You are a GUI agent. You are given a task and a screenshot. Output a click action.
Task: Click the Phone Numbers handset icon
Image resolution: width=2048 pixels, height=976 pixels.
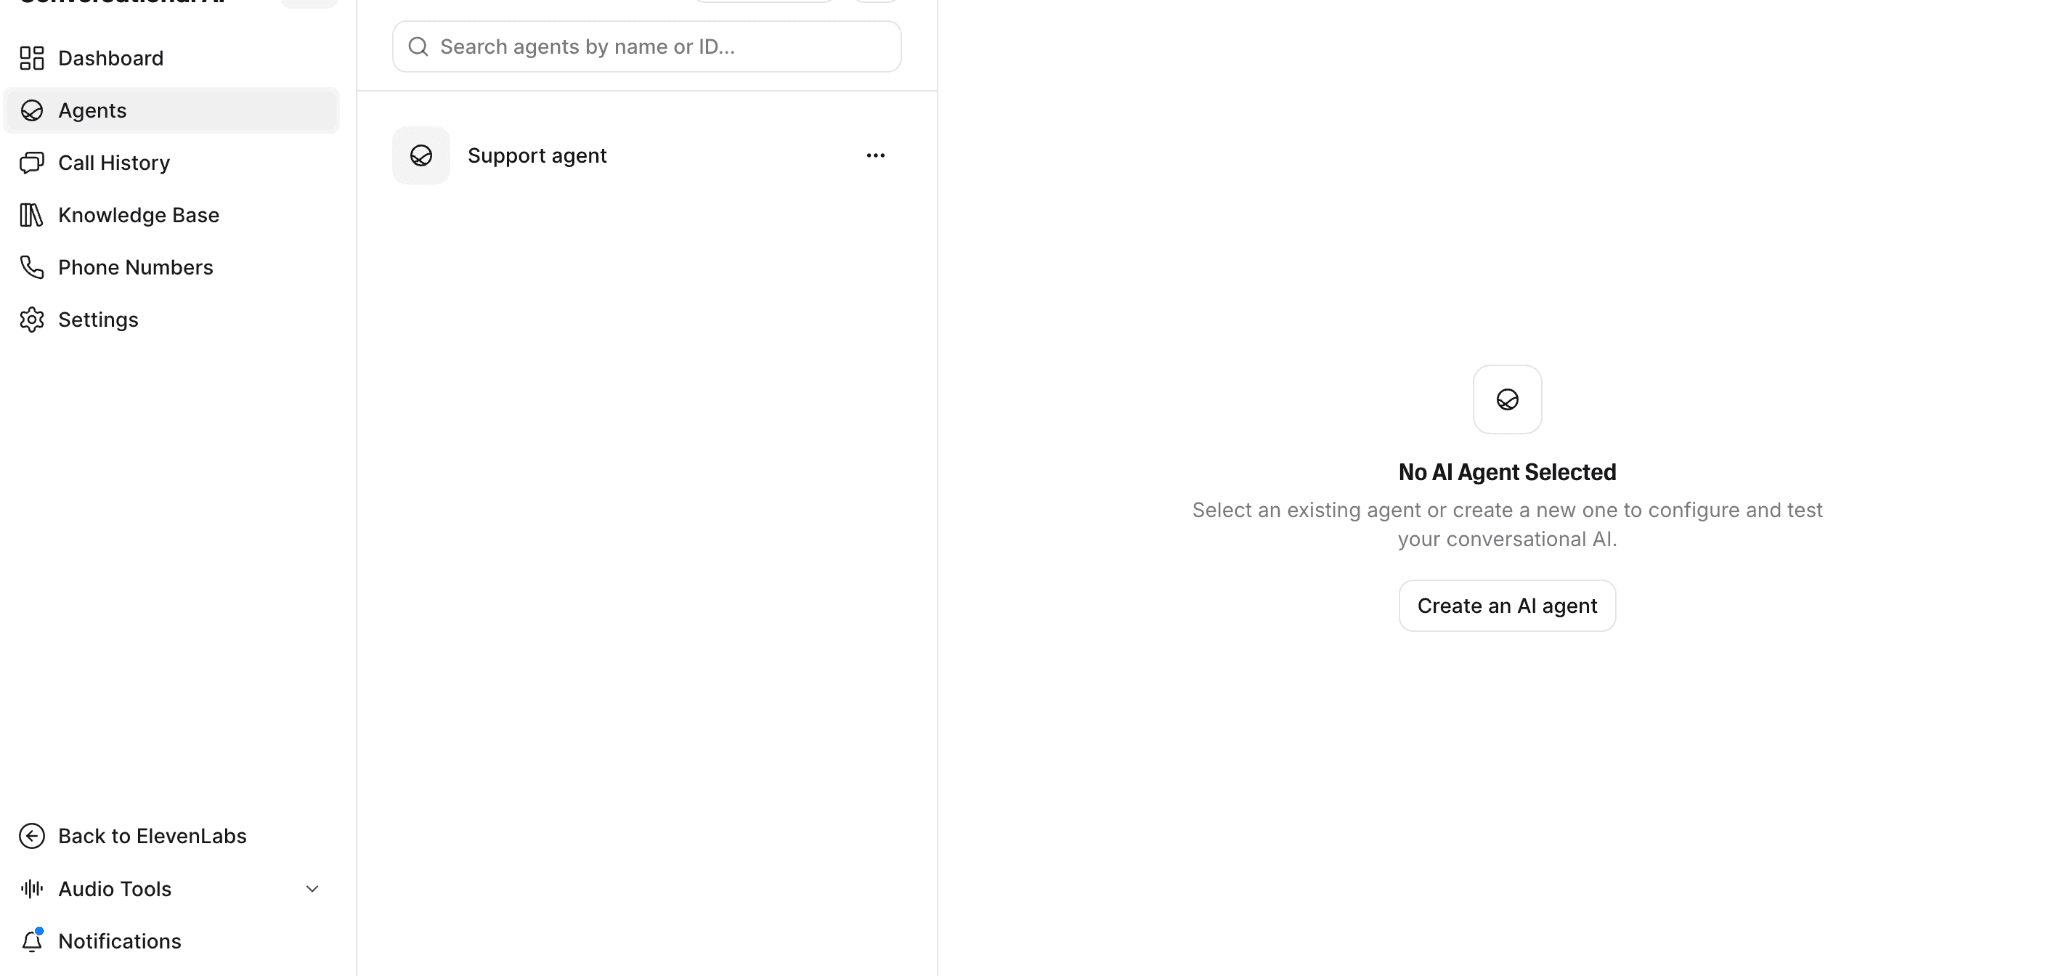32,267
